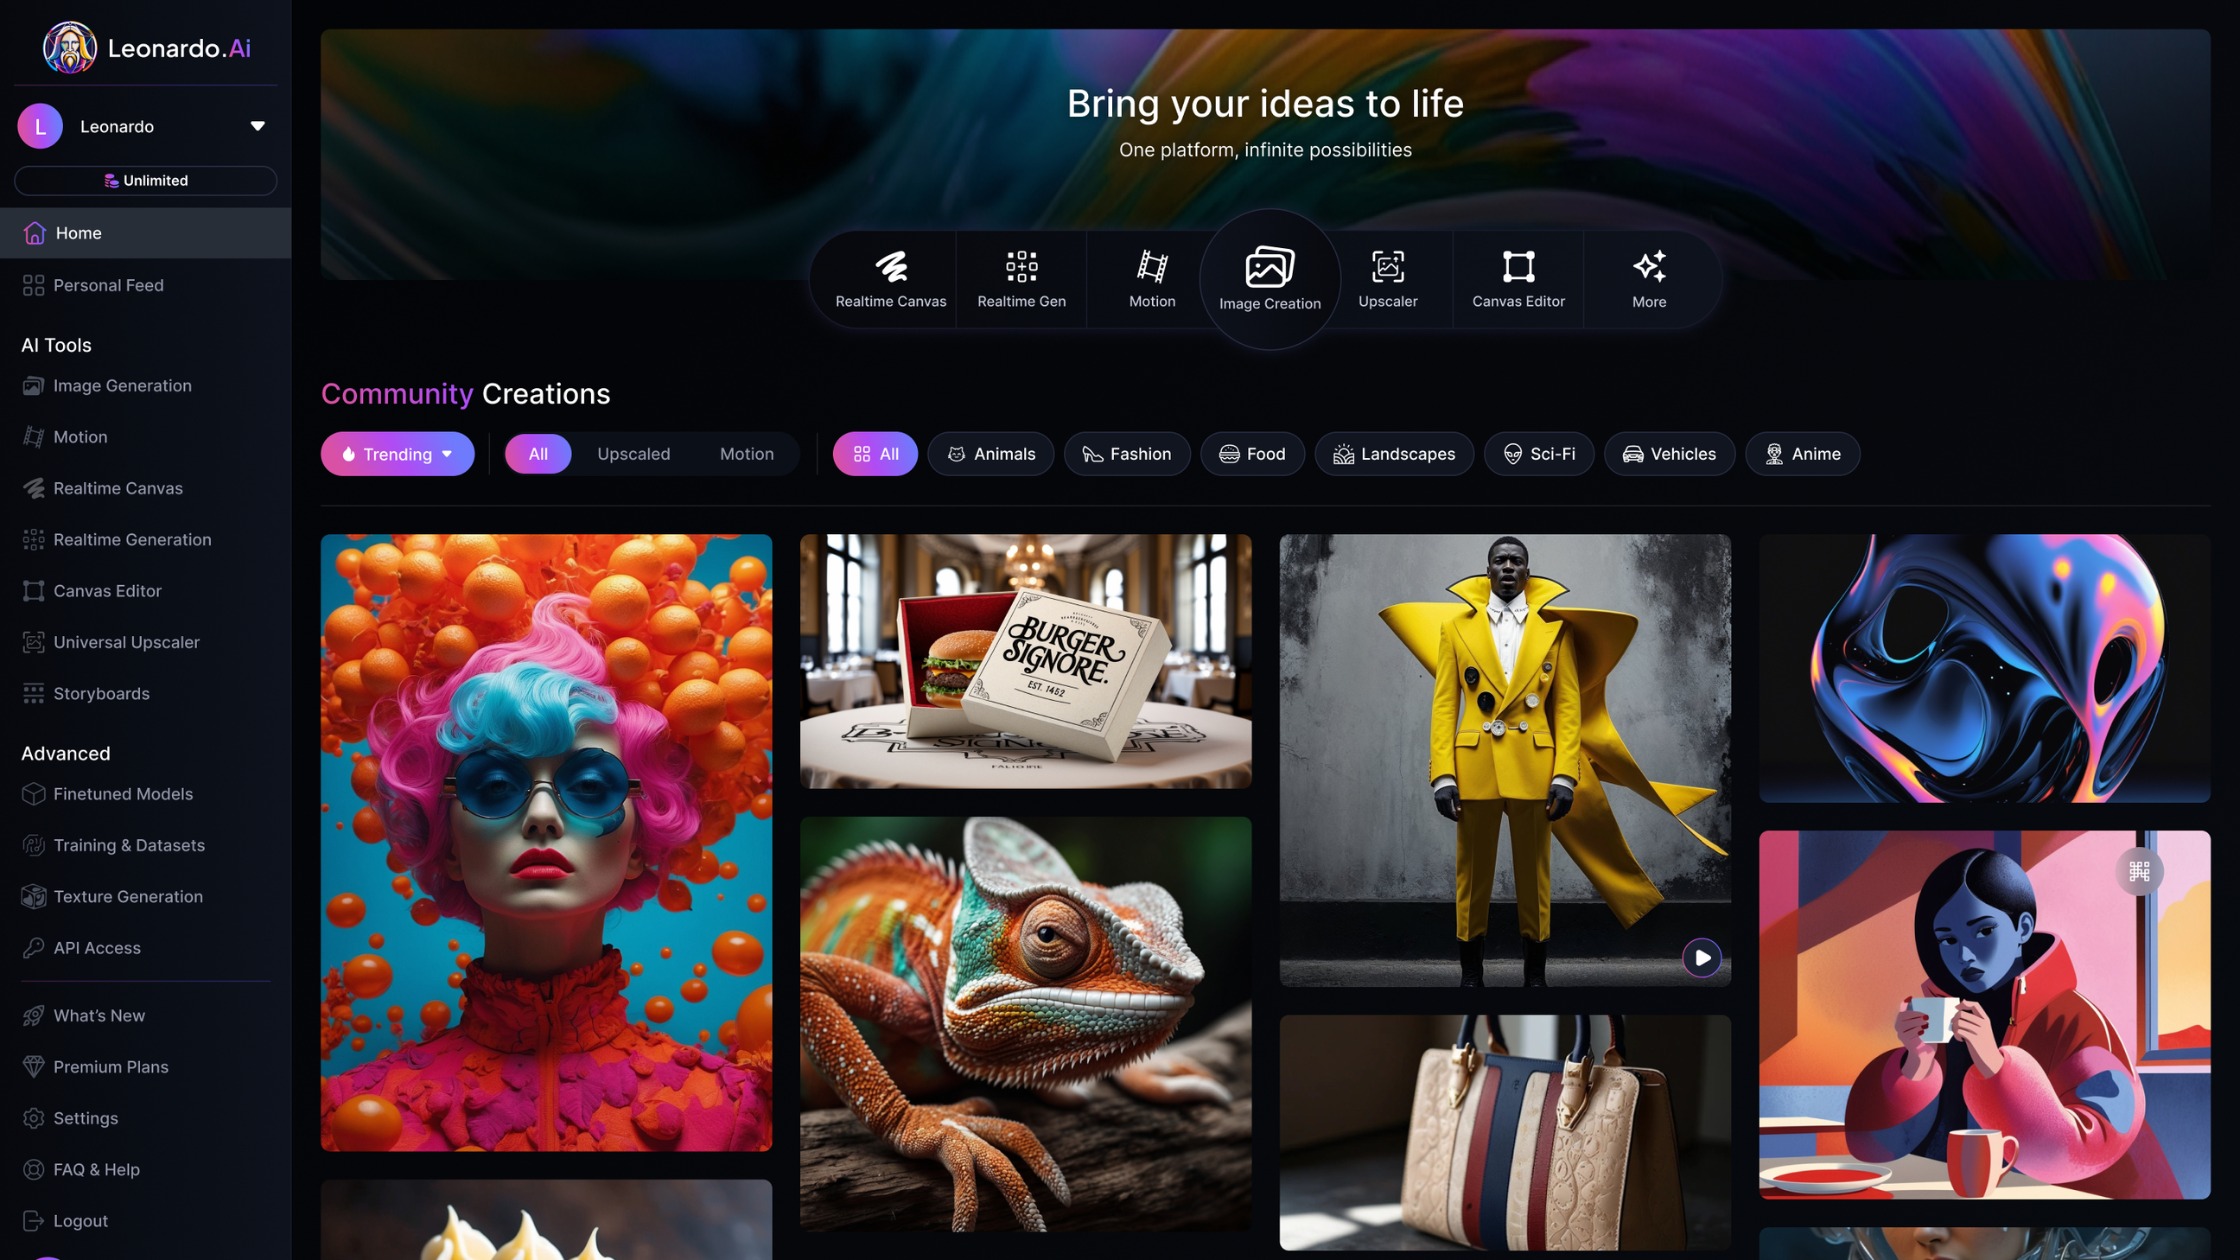This screenshot has width=2240, height=1260.
Task: Click the All category filter toggle
Action: (875, 452)
